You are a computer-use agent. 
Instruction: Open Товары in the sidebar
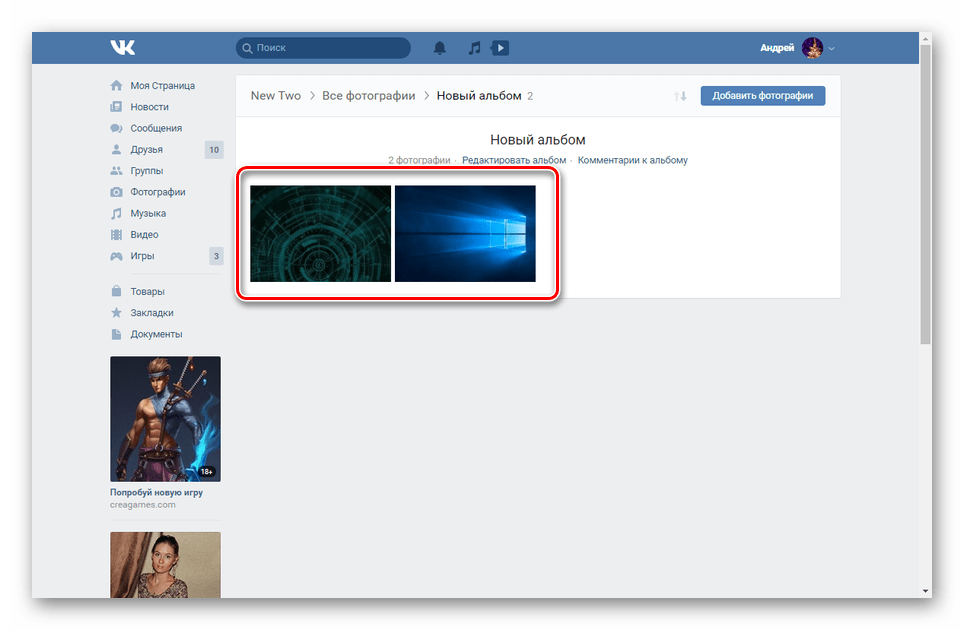(148, 291)
